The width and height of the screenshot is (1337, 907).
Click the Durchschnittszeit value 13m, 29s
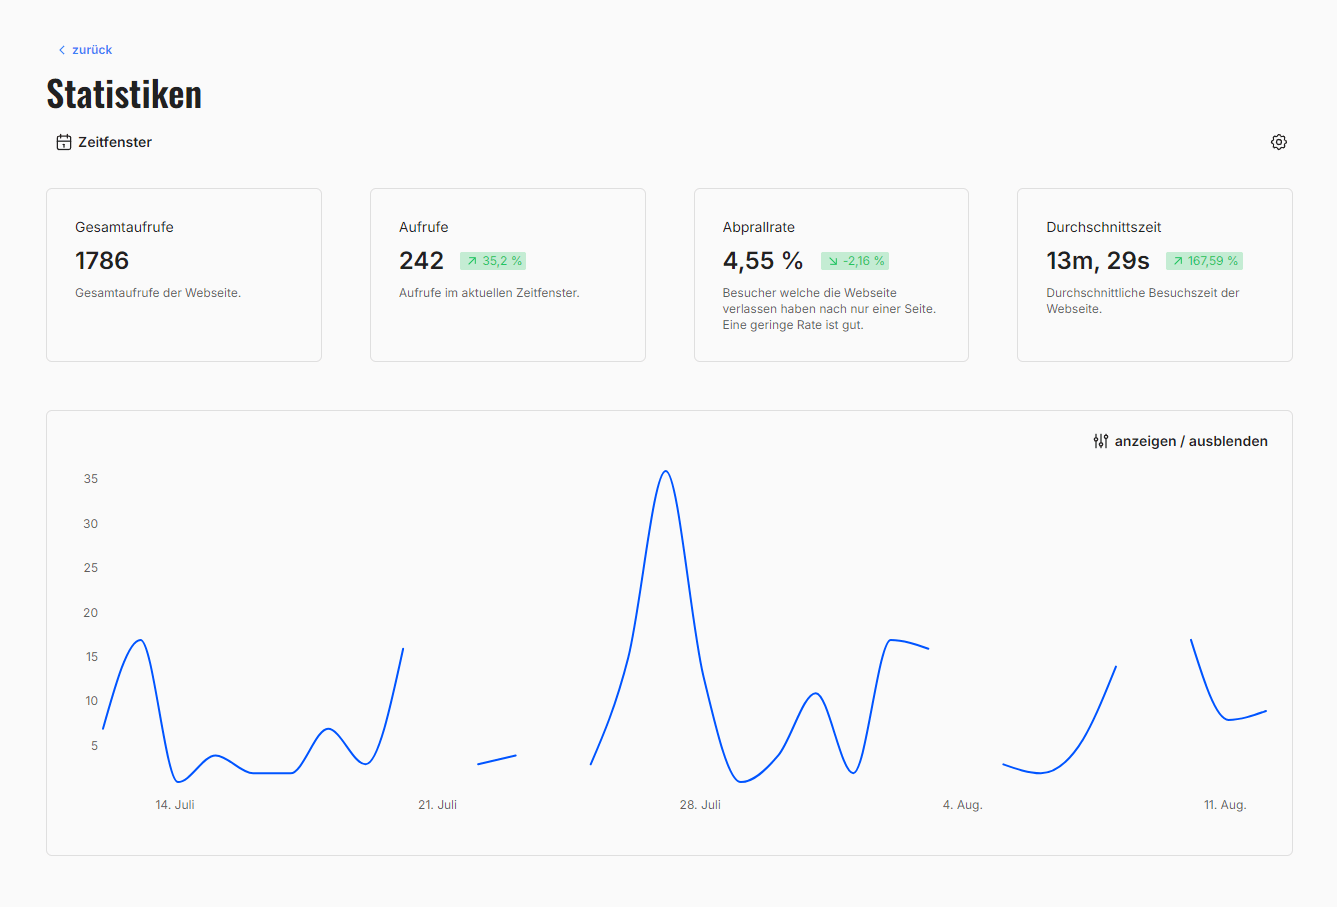1097,261
